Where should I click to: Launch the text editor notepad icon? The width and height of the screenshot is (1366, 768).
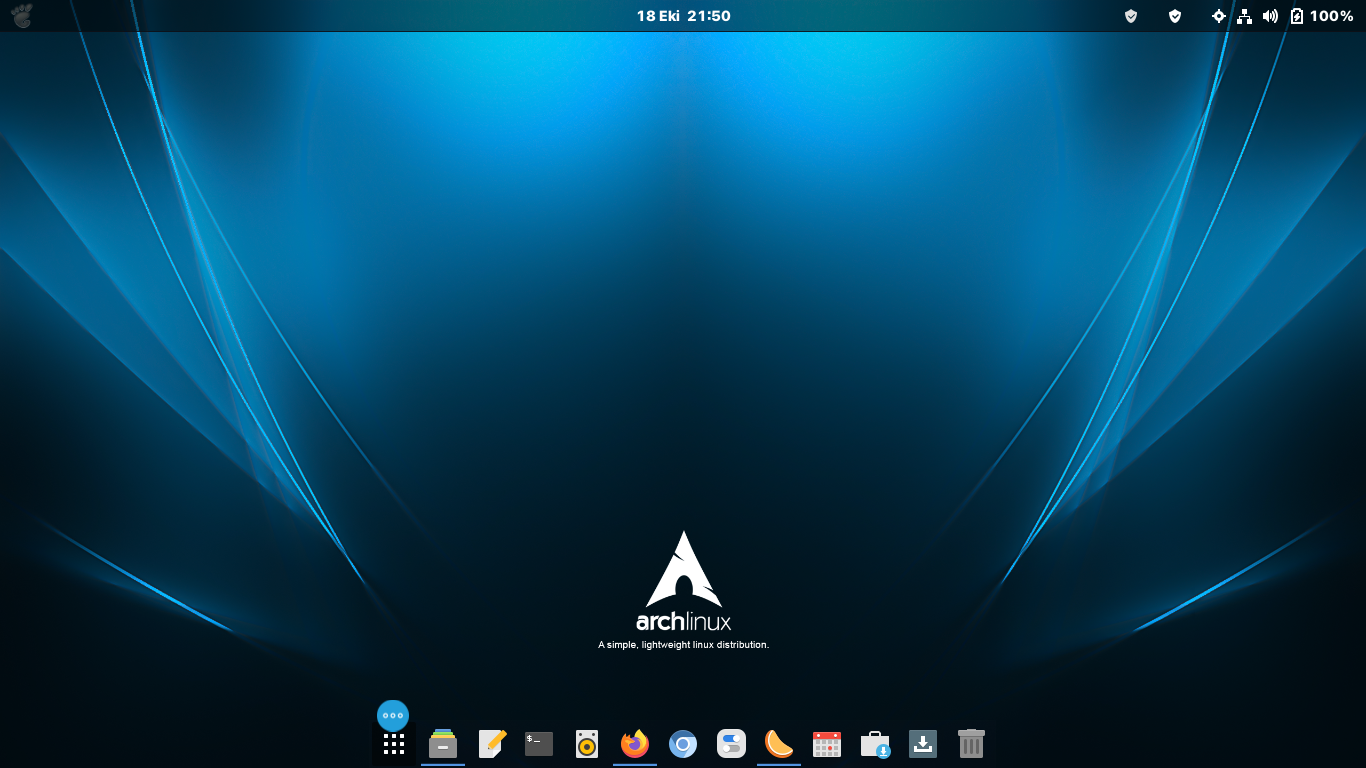tap(491, 744)
